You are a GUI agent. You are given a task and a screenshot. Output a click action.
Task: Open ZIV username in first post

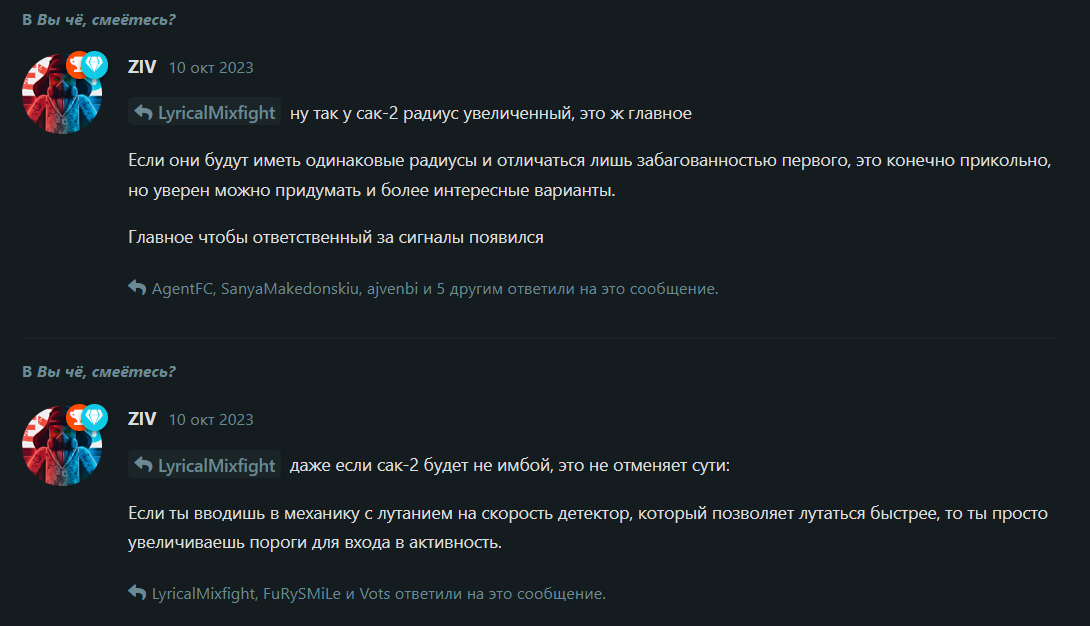click(x=142, y=67)
